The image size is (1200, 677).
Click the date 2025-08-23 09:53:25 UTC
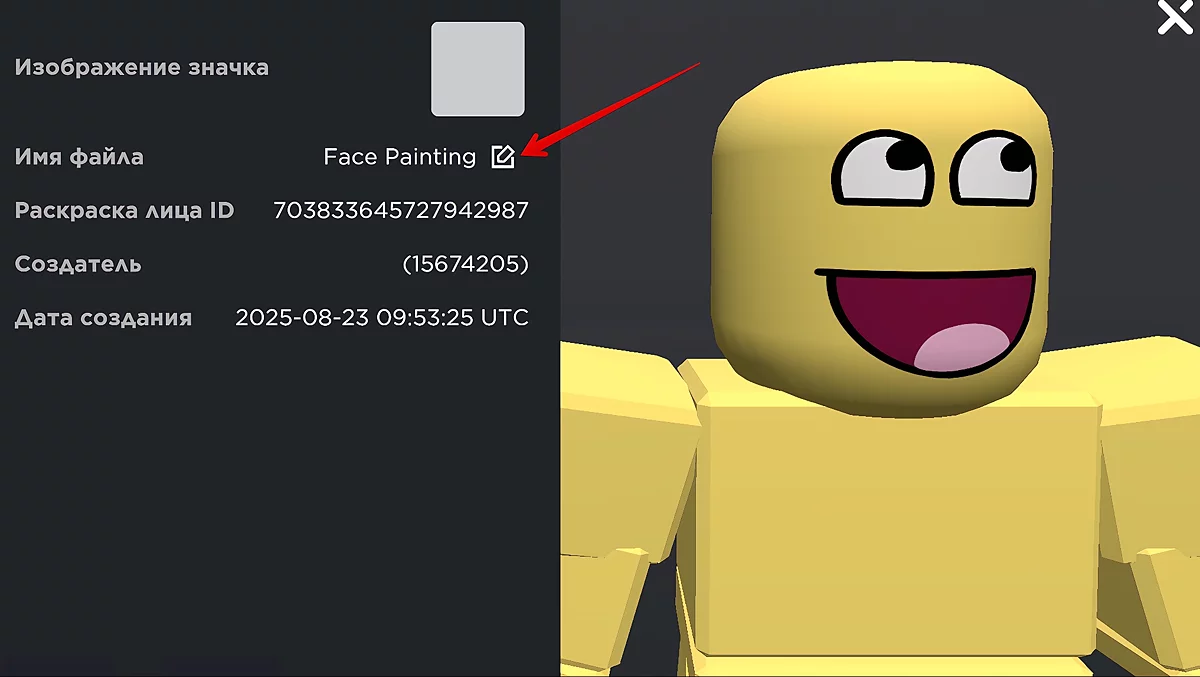point(382,318)
